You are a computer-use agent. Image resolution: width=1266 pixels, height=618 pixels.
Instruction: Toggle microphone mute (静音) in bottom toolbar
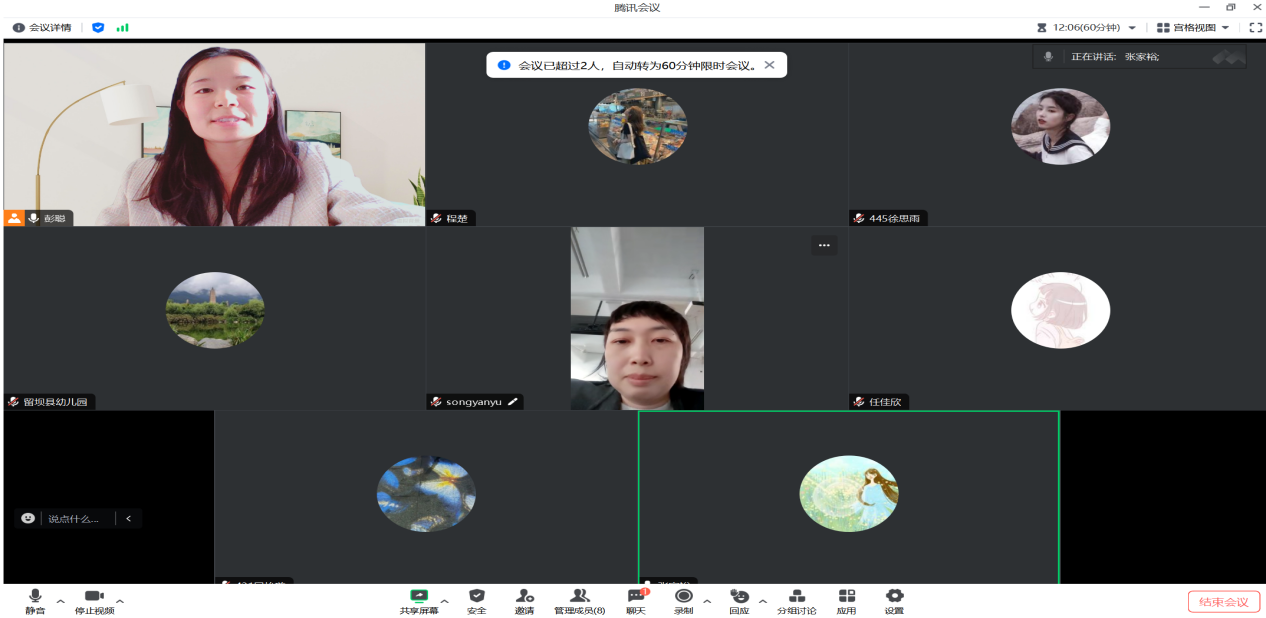coord(35,600)
